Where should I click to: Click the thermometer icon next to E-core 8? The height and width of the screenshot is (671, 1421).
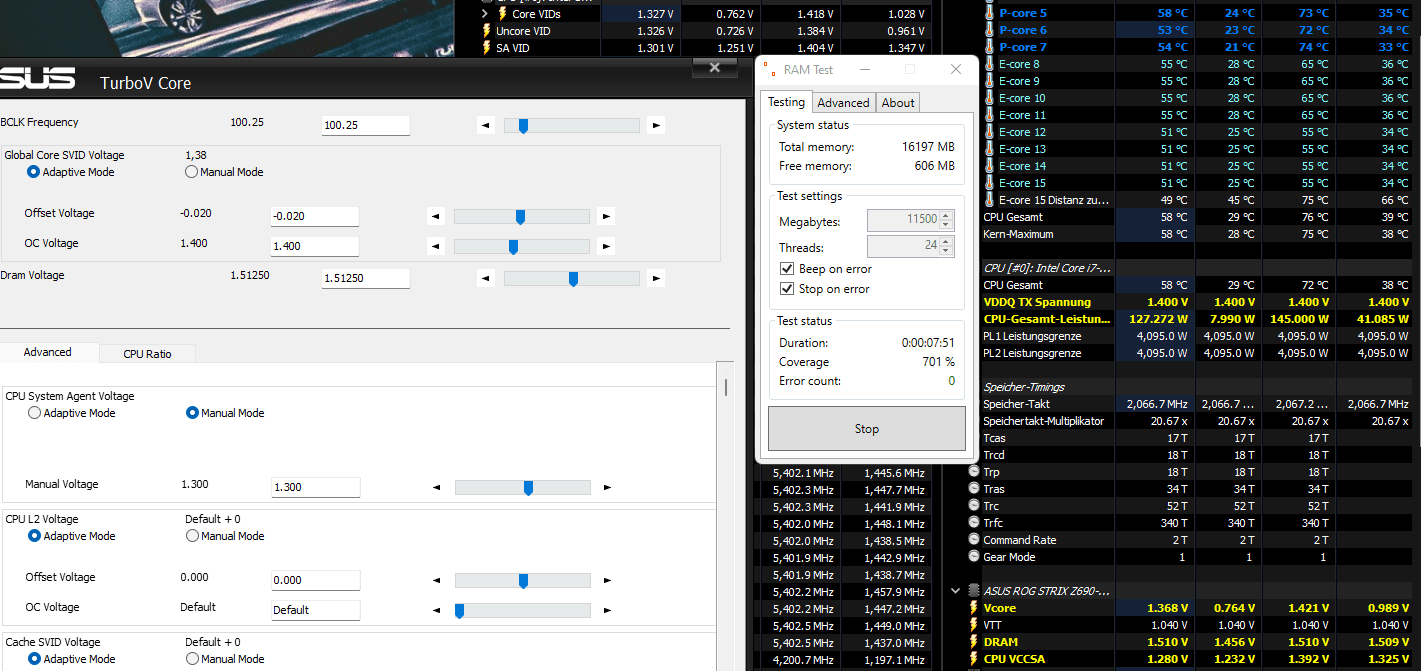[989, 64]
